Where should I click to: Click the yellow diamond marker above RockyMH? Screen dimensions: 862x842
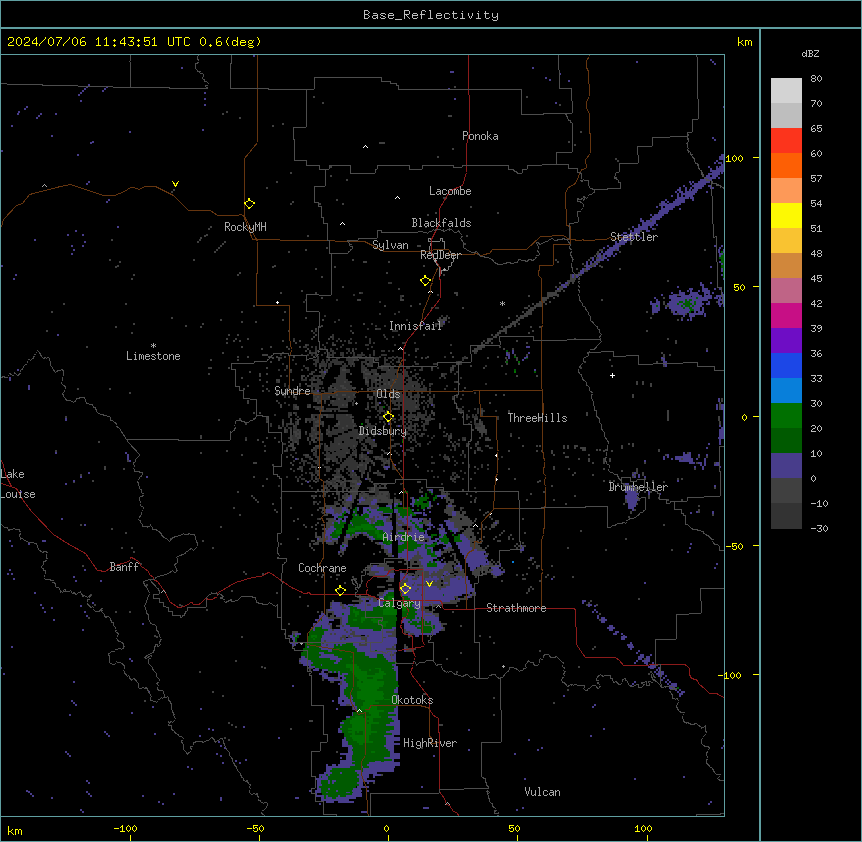tap(249, 203)
